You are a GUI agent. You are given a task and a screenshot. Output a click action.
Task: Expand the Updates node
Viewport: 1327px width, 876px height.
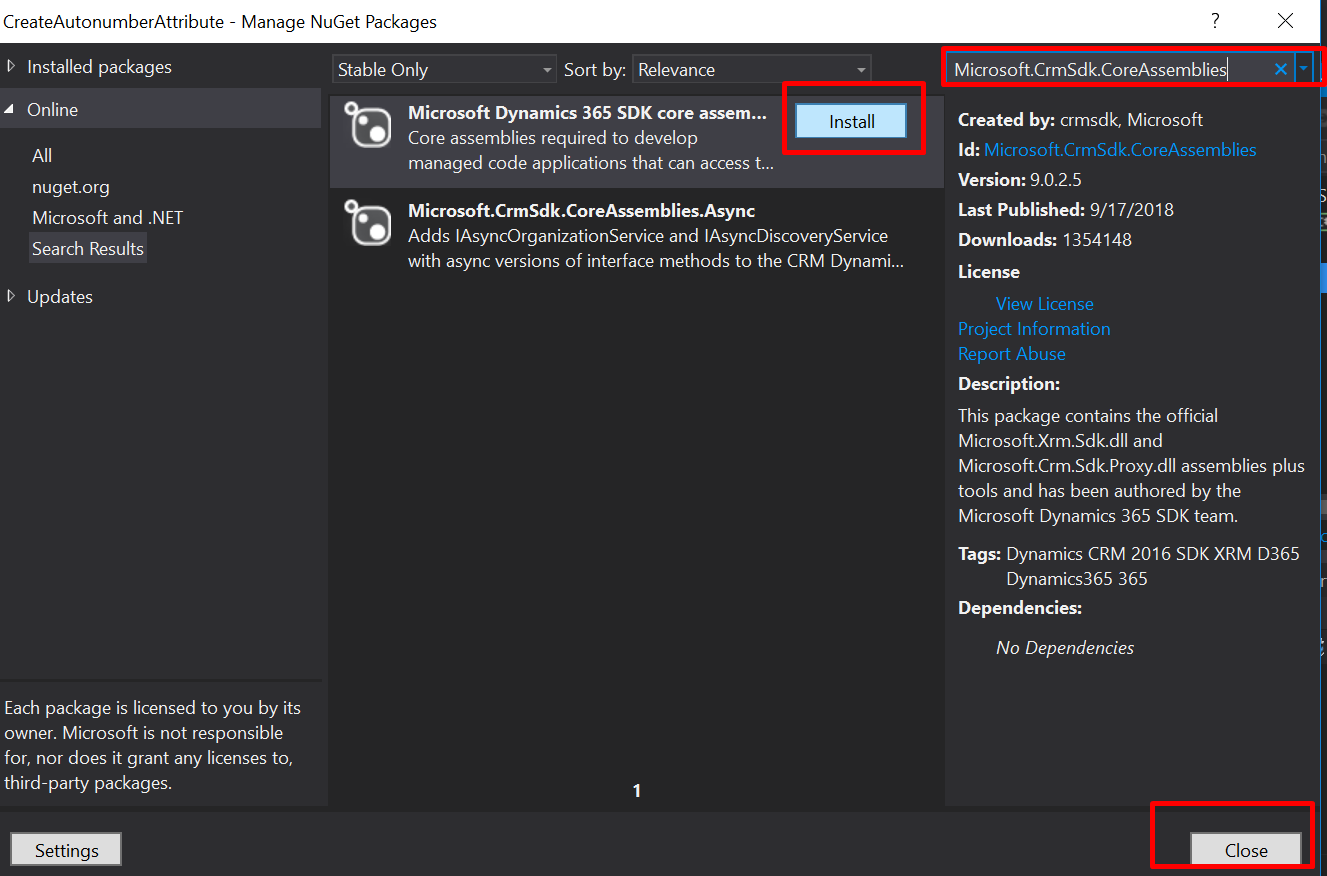(x=11, y=297)
